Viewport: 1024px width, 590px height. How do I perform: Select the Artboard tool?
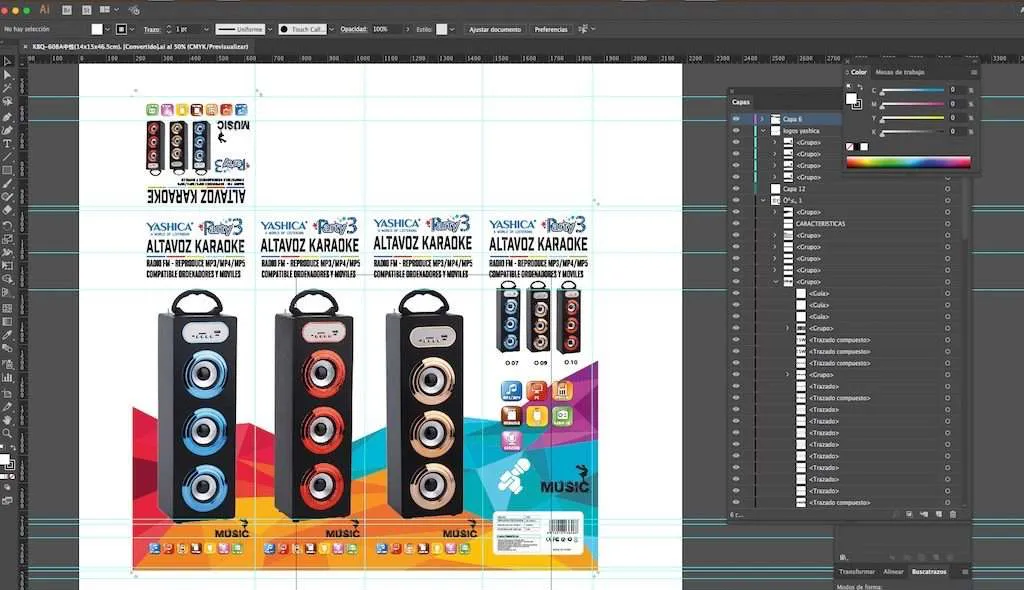[7, 393]
